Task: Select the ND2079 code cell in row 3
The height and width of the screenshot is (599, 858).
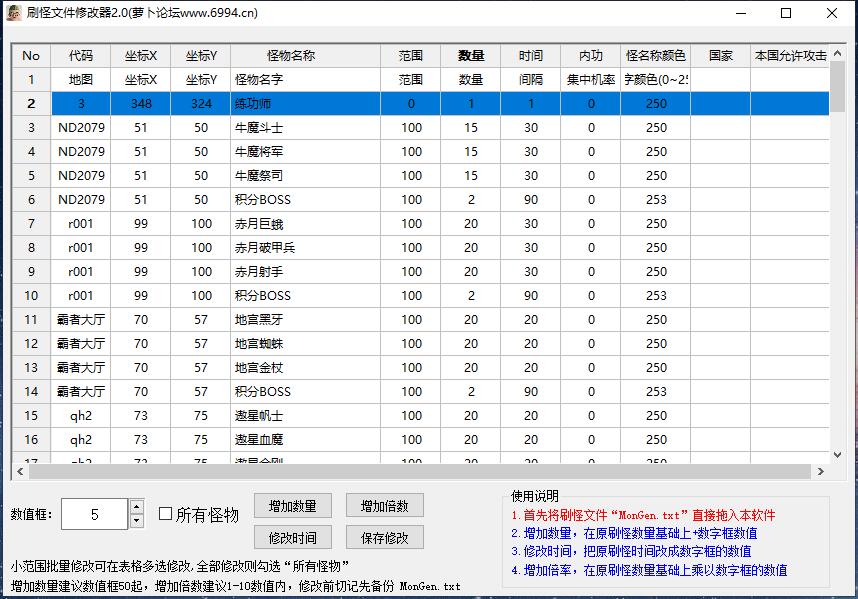Action: pos(81,128)
